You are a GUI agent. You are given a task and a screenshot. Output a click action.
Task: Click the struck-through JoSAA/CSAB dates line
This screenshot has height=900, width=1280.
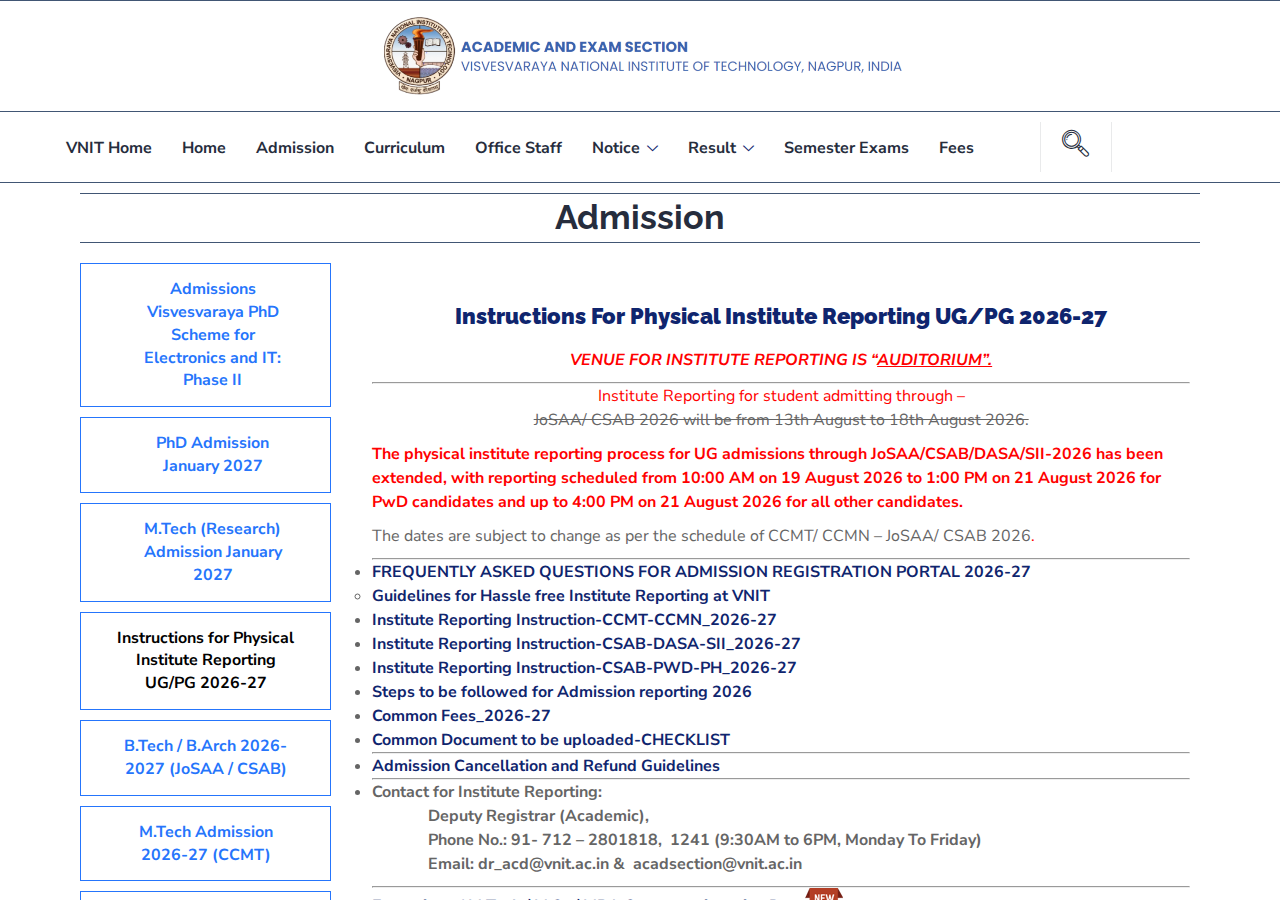tap(781, 420)
